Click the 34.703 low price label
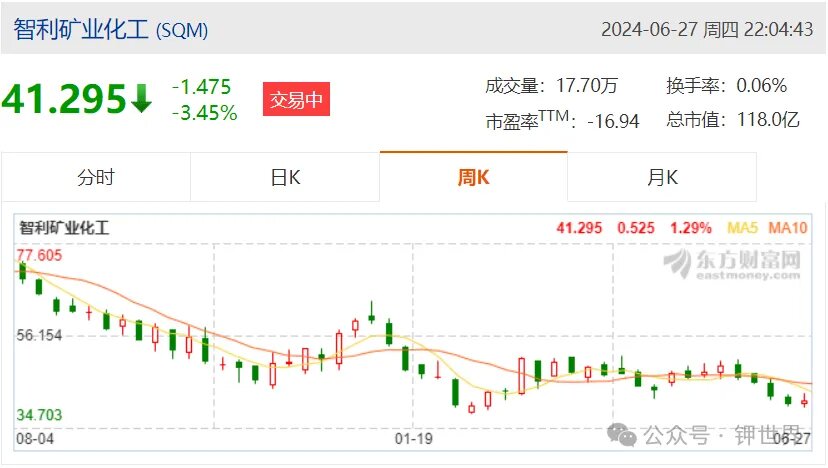 point(39,415)
